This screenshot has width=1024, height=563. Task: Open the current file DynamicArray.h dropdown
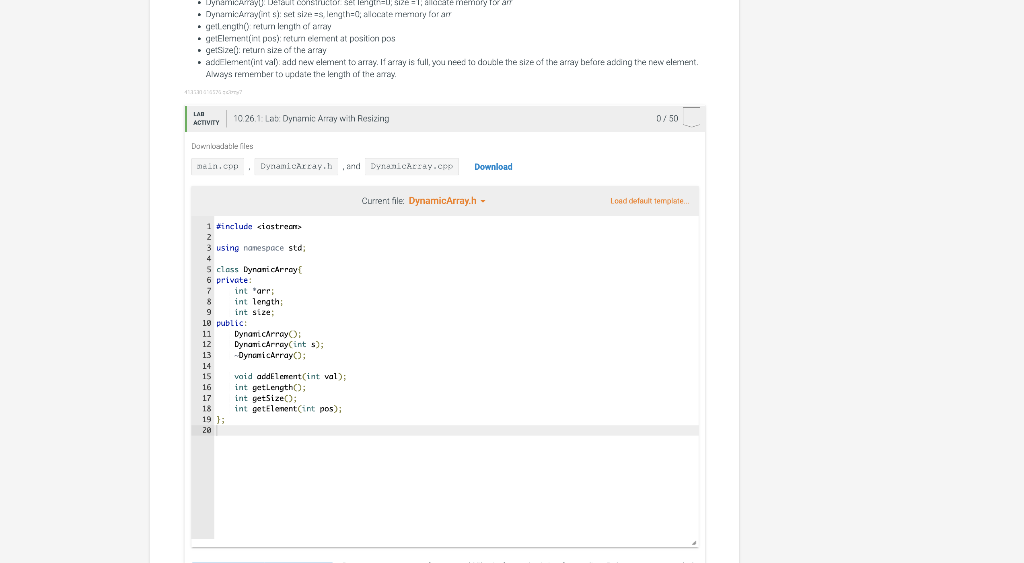(447, 201)
